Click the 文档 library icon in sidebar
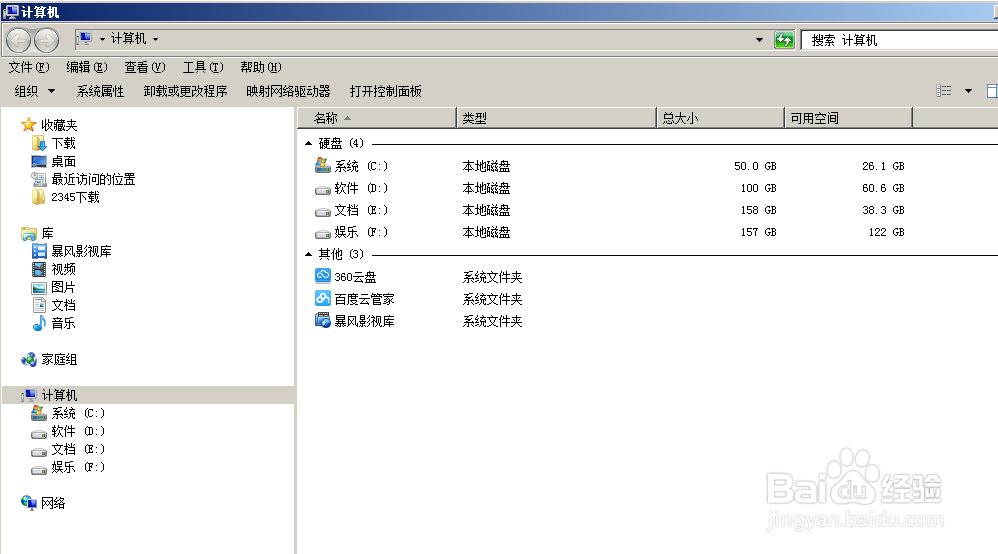 [x=39, y=305]
